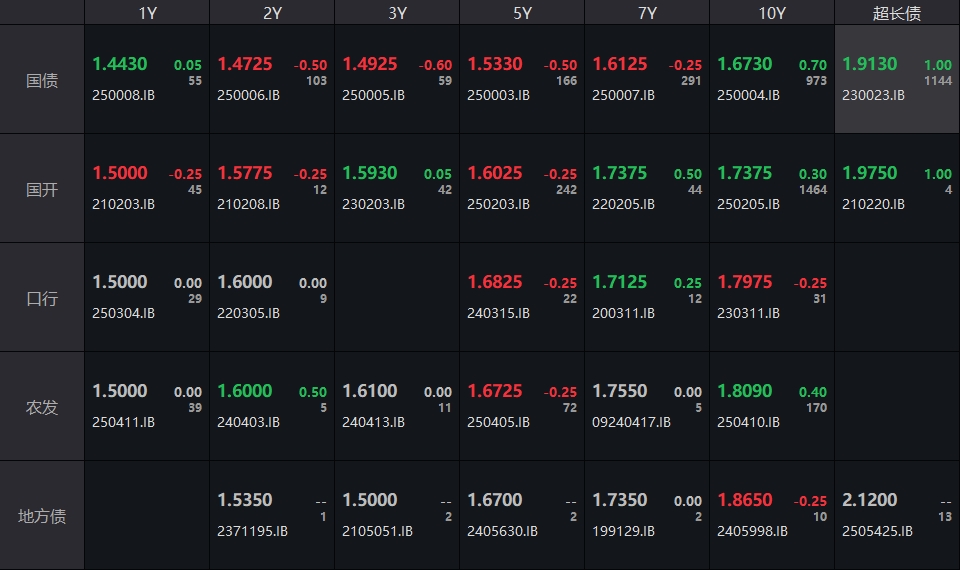Select the 口行 row label
This screenshot has height=570, width=960.
[x=42, y=298]
